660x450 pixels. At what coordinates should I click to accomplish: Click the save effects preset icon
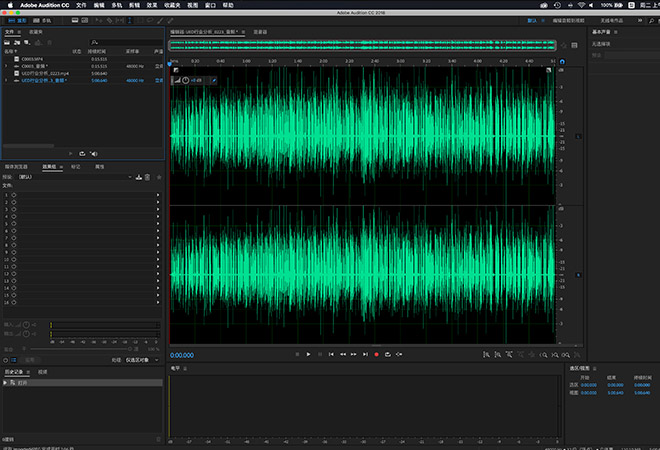pyautogui.click(x=138, y=177)
